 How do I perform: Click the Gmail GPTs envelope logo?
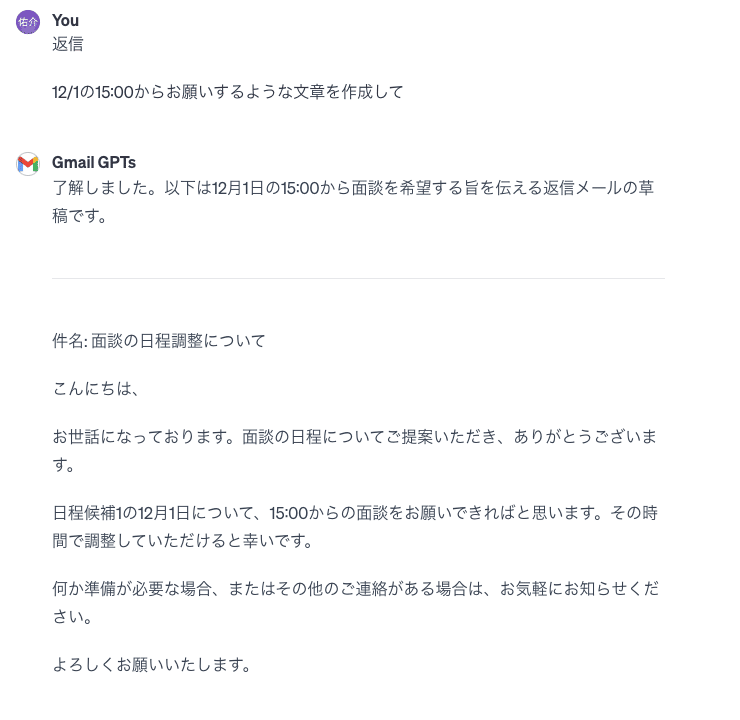point(28,163)
